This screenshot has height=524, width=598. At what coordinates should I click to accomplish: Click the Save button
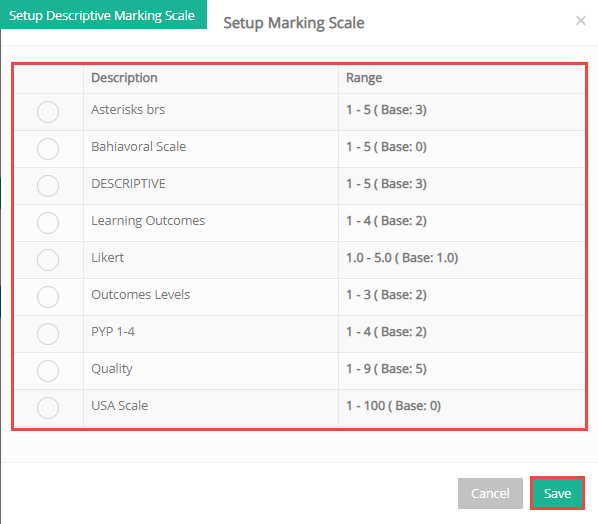557,493
